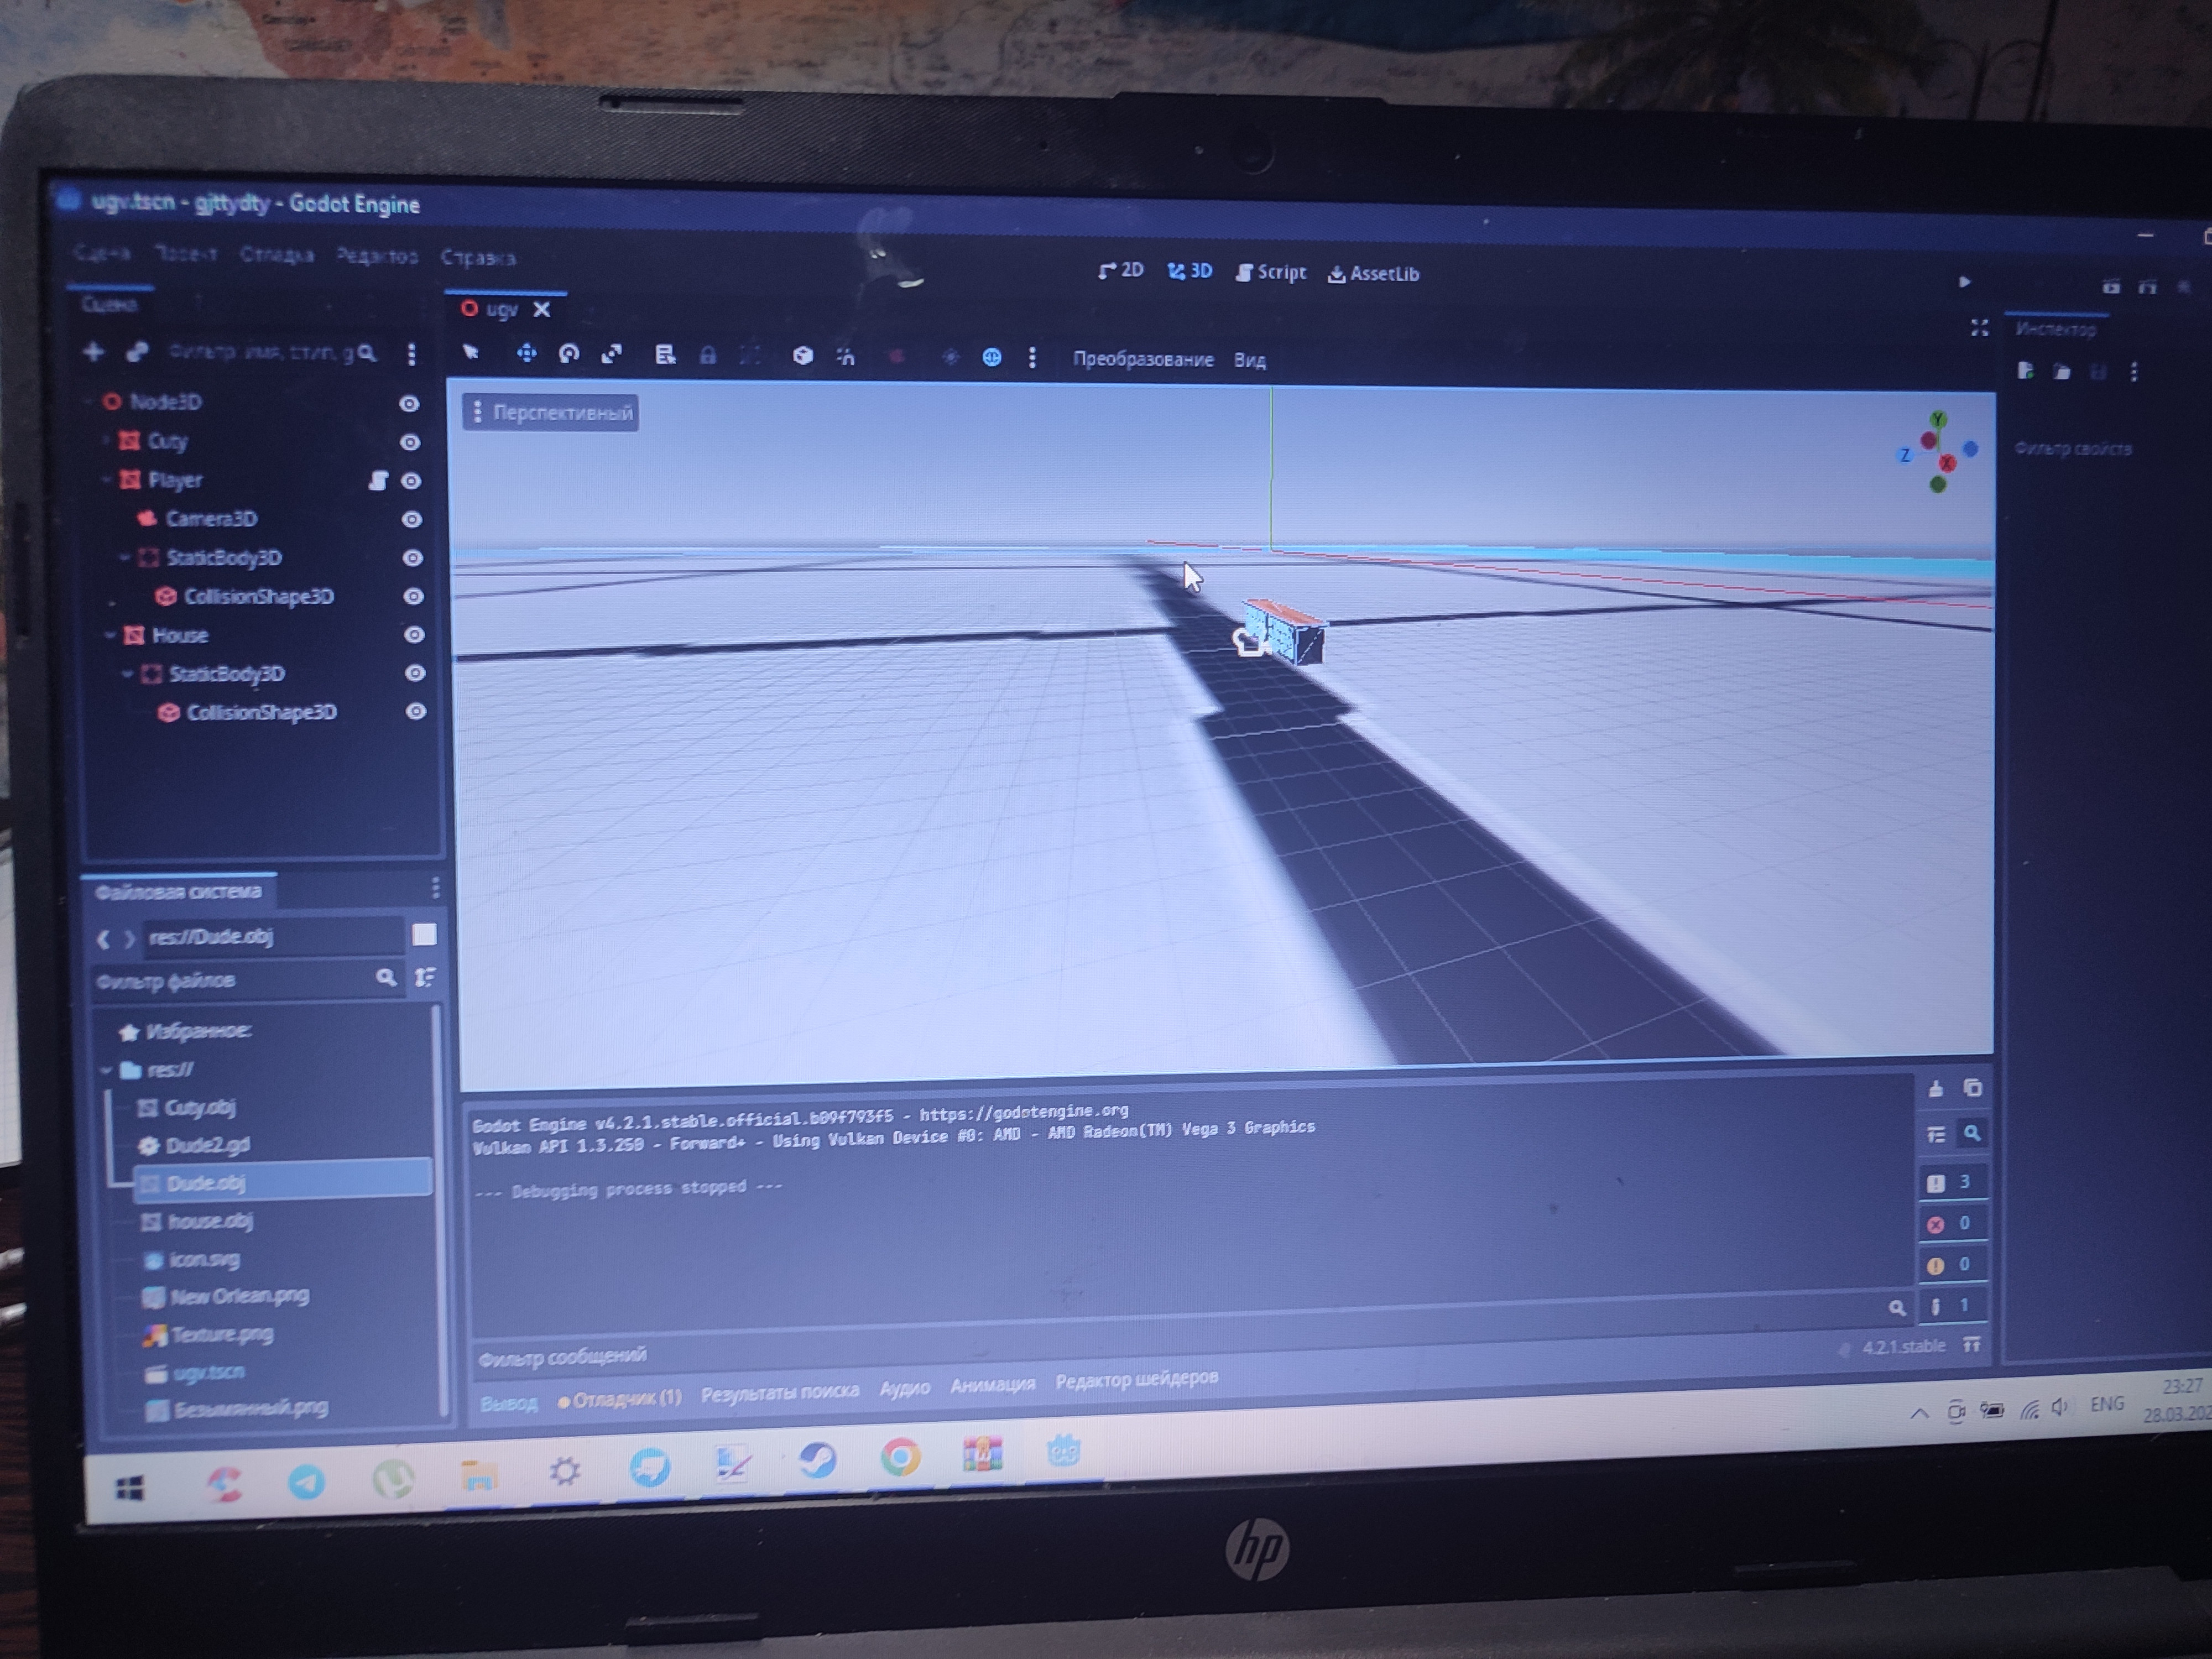Open the AssetLib workspace
Screen dimensions: 2212x1659
[x=1373, y=274]
